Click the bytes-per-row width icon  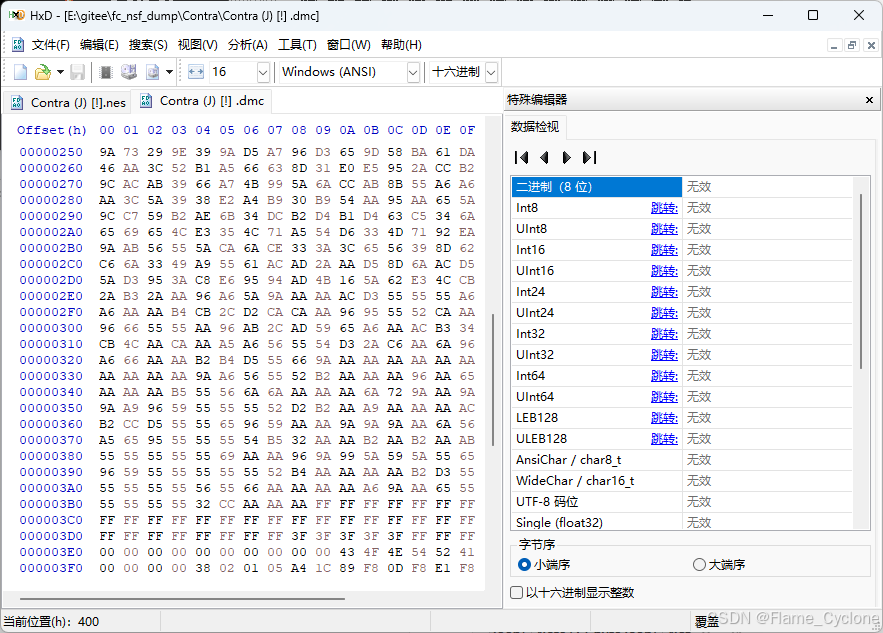195,72
